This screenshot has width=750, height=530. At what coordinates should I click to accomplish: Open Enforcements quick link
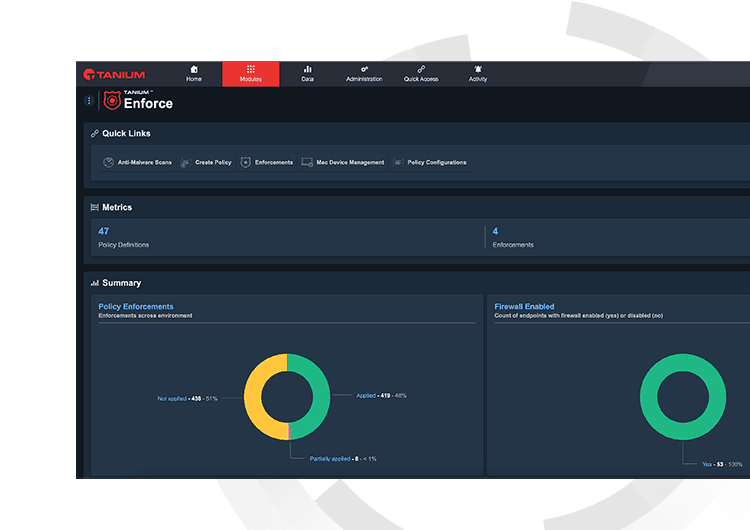(x=267, y=163)
